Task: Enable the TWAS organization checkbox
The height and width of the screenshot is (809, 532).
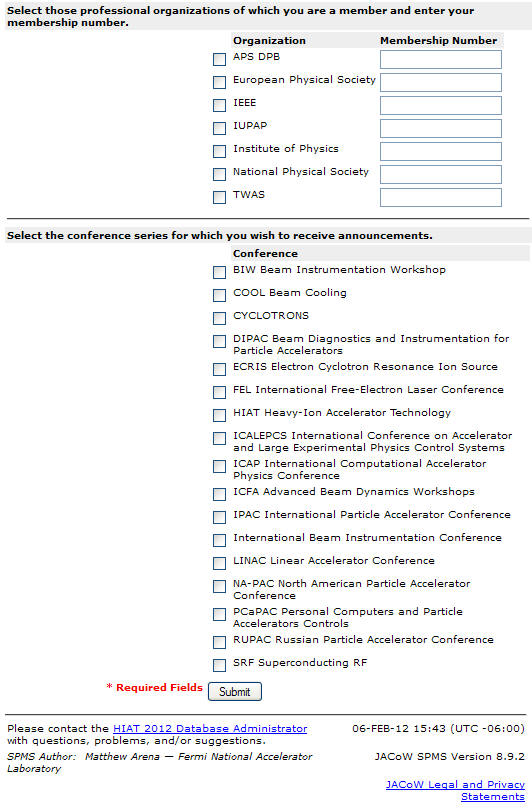Action: pyautogui.click(x=219, y=197)
